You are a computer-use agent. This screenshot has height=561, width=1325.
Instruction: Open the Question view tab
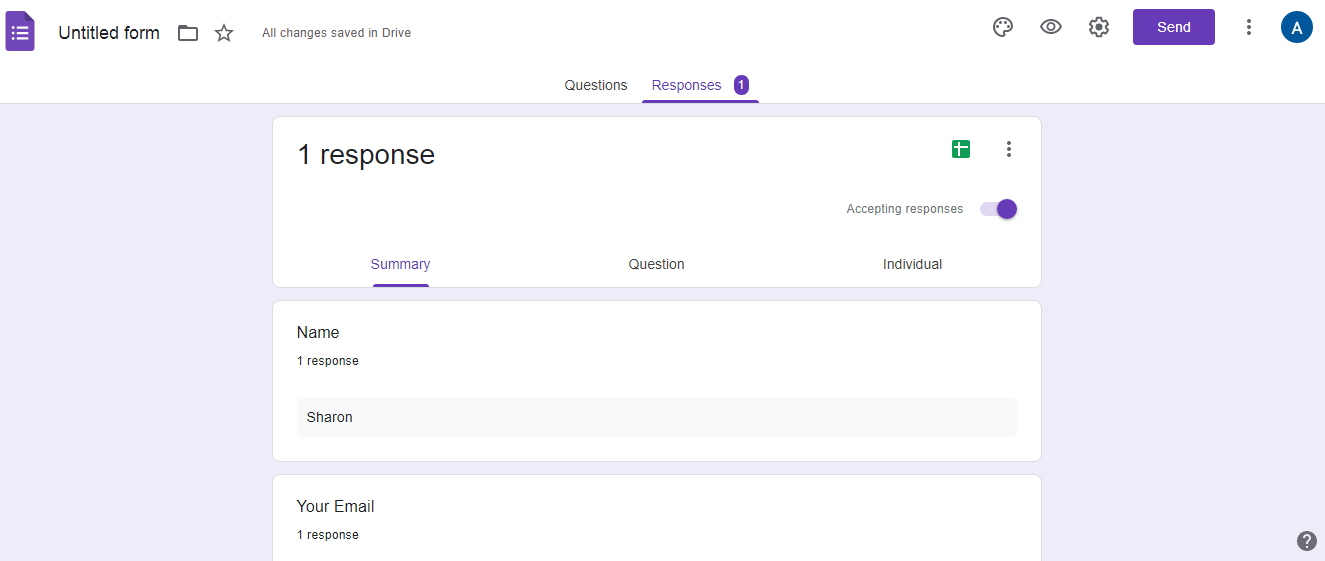coord(656,264)
